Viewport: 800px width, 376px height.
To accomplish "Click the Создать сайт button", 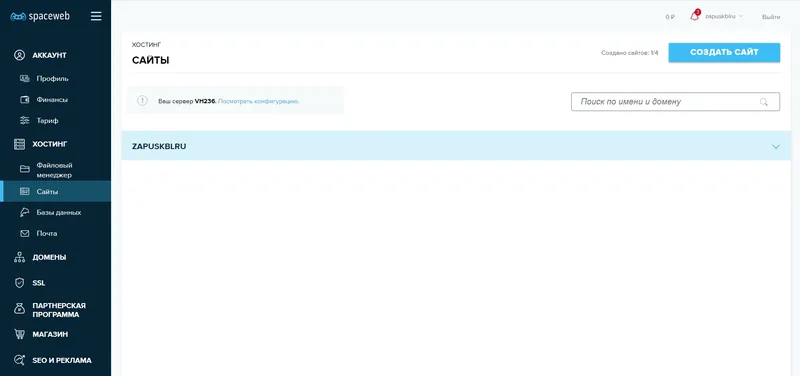I will click(724, 52).
